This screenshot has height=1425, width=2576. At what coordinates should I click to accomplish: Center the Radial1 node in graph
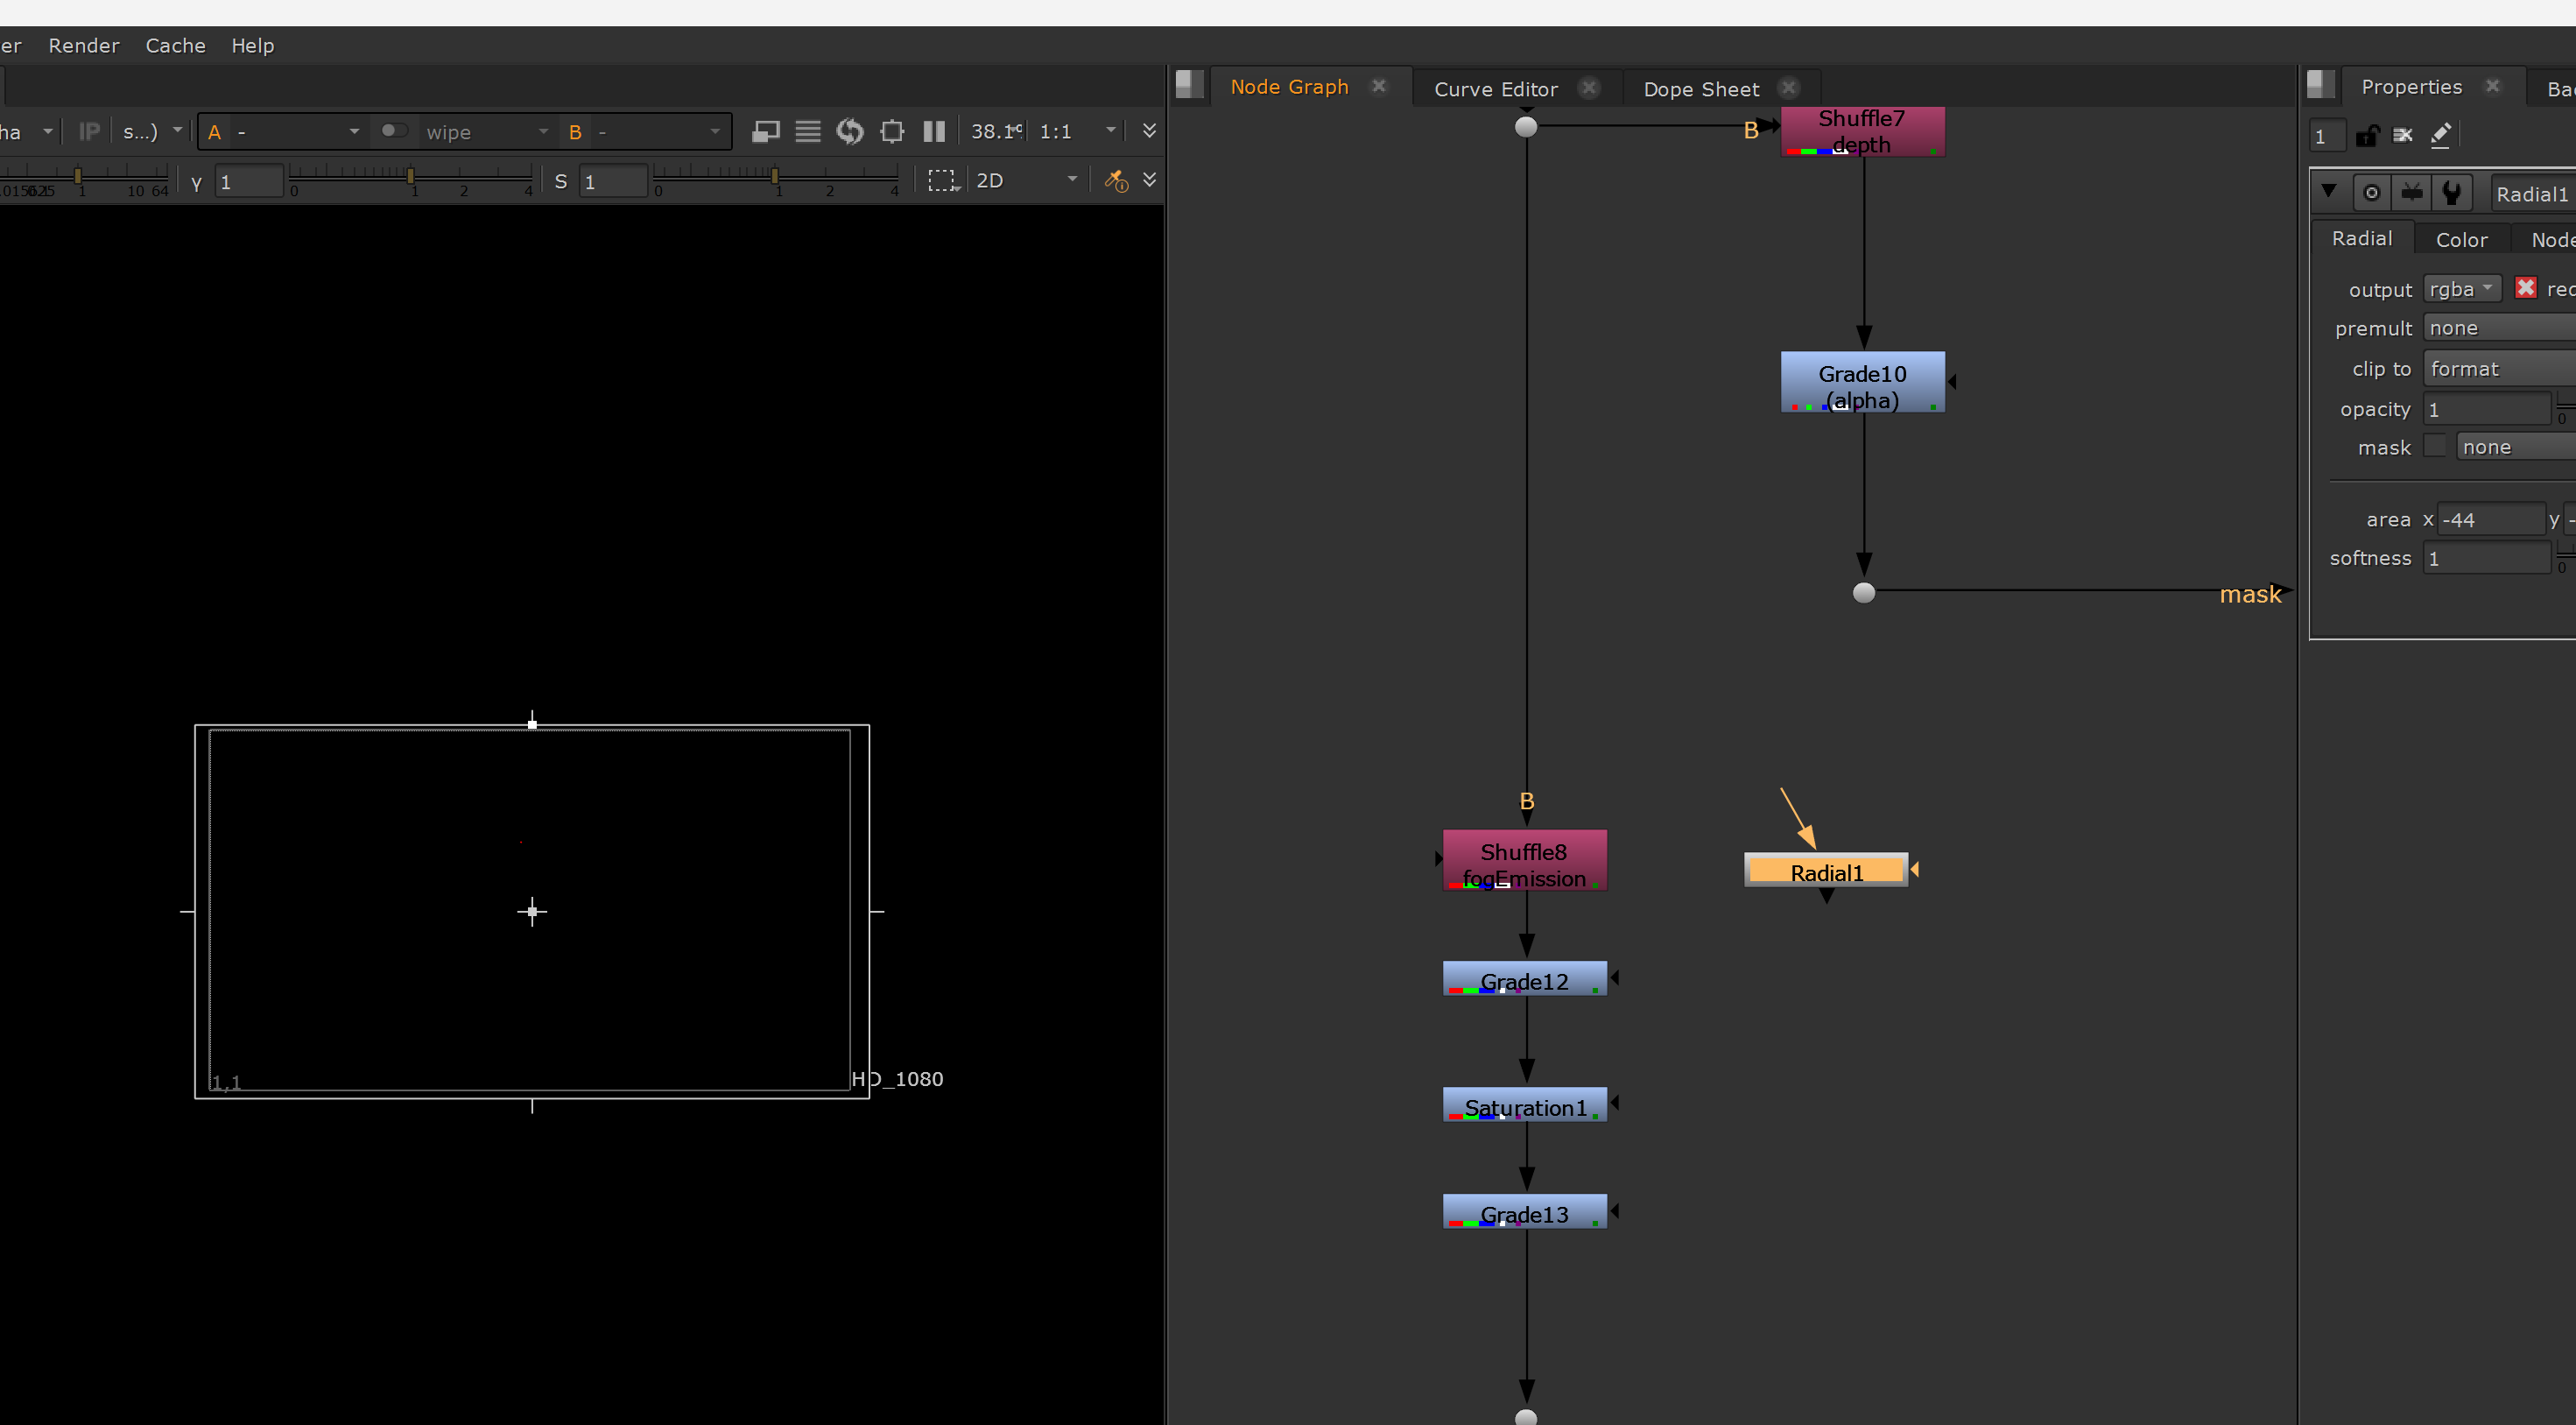2372,193
